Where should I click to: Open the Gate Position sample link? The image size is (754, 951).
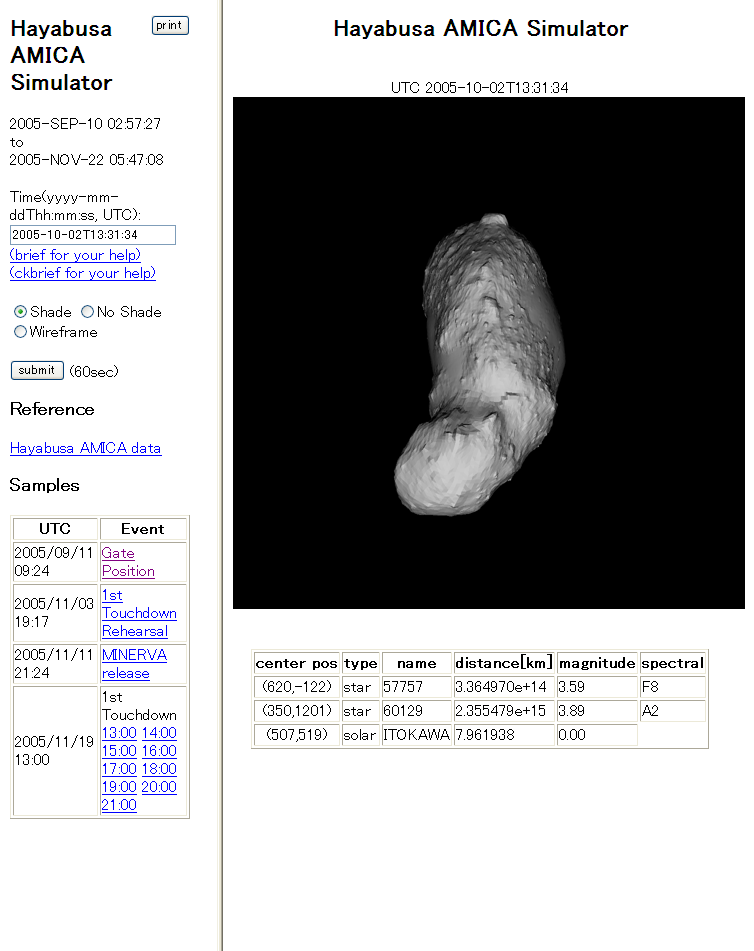[x=128, y=562]
